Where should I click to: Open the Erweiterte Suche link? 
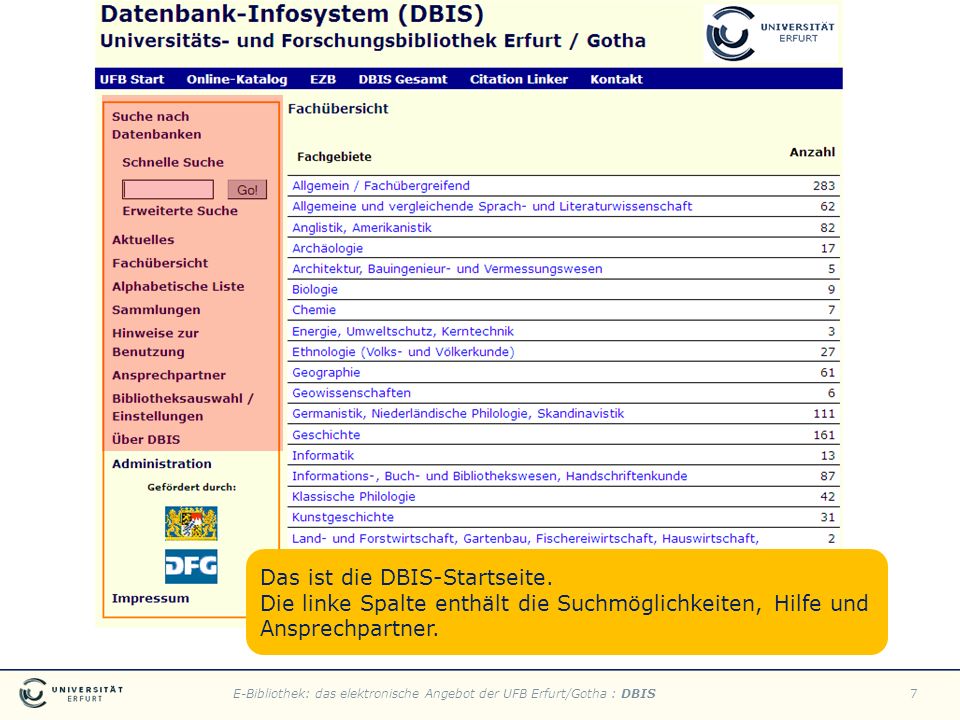[x=180, y=211]
